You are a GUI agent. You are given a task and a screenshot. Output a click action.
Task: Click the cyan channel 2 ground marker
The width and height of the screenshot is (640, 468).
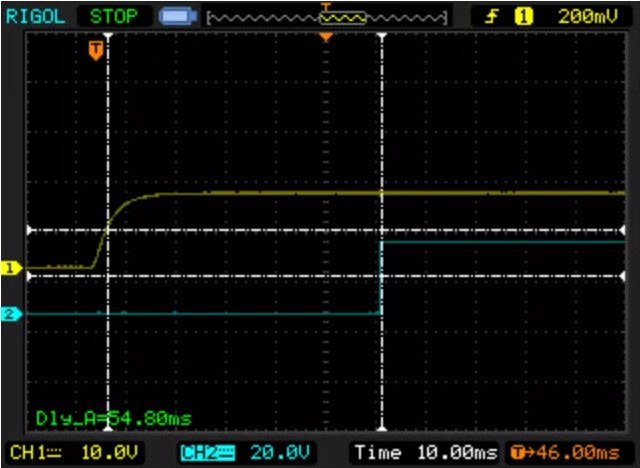11,314
